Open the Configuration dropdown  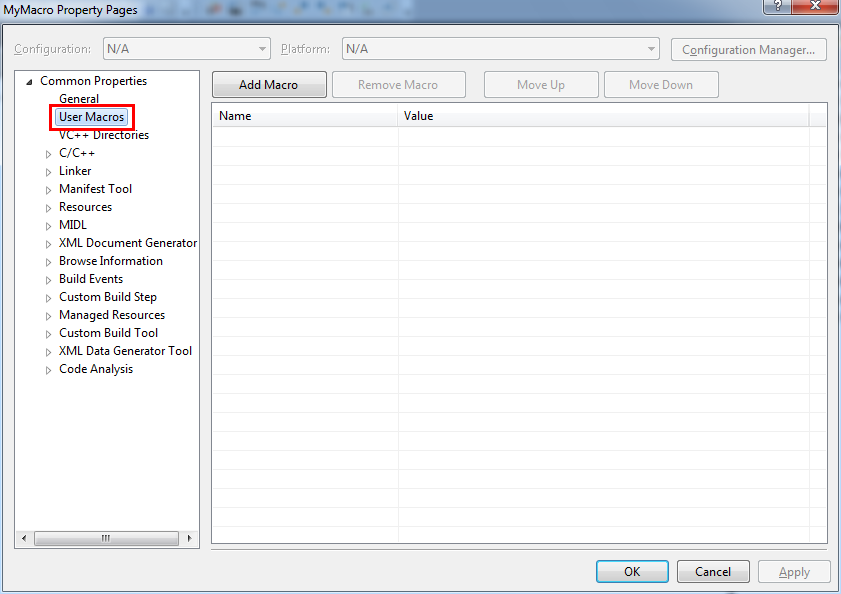tap(187, 49)
